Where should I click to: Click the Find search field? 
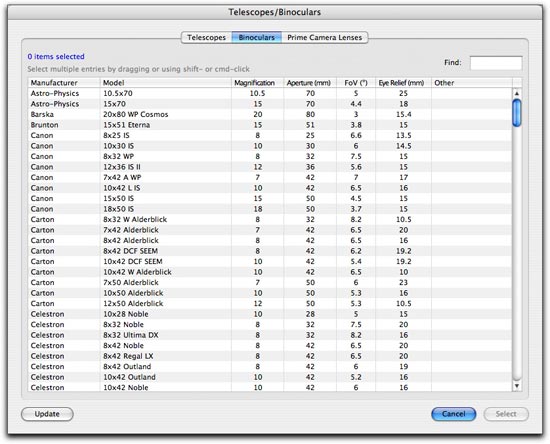click(x=496, y=63)
